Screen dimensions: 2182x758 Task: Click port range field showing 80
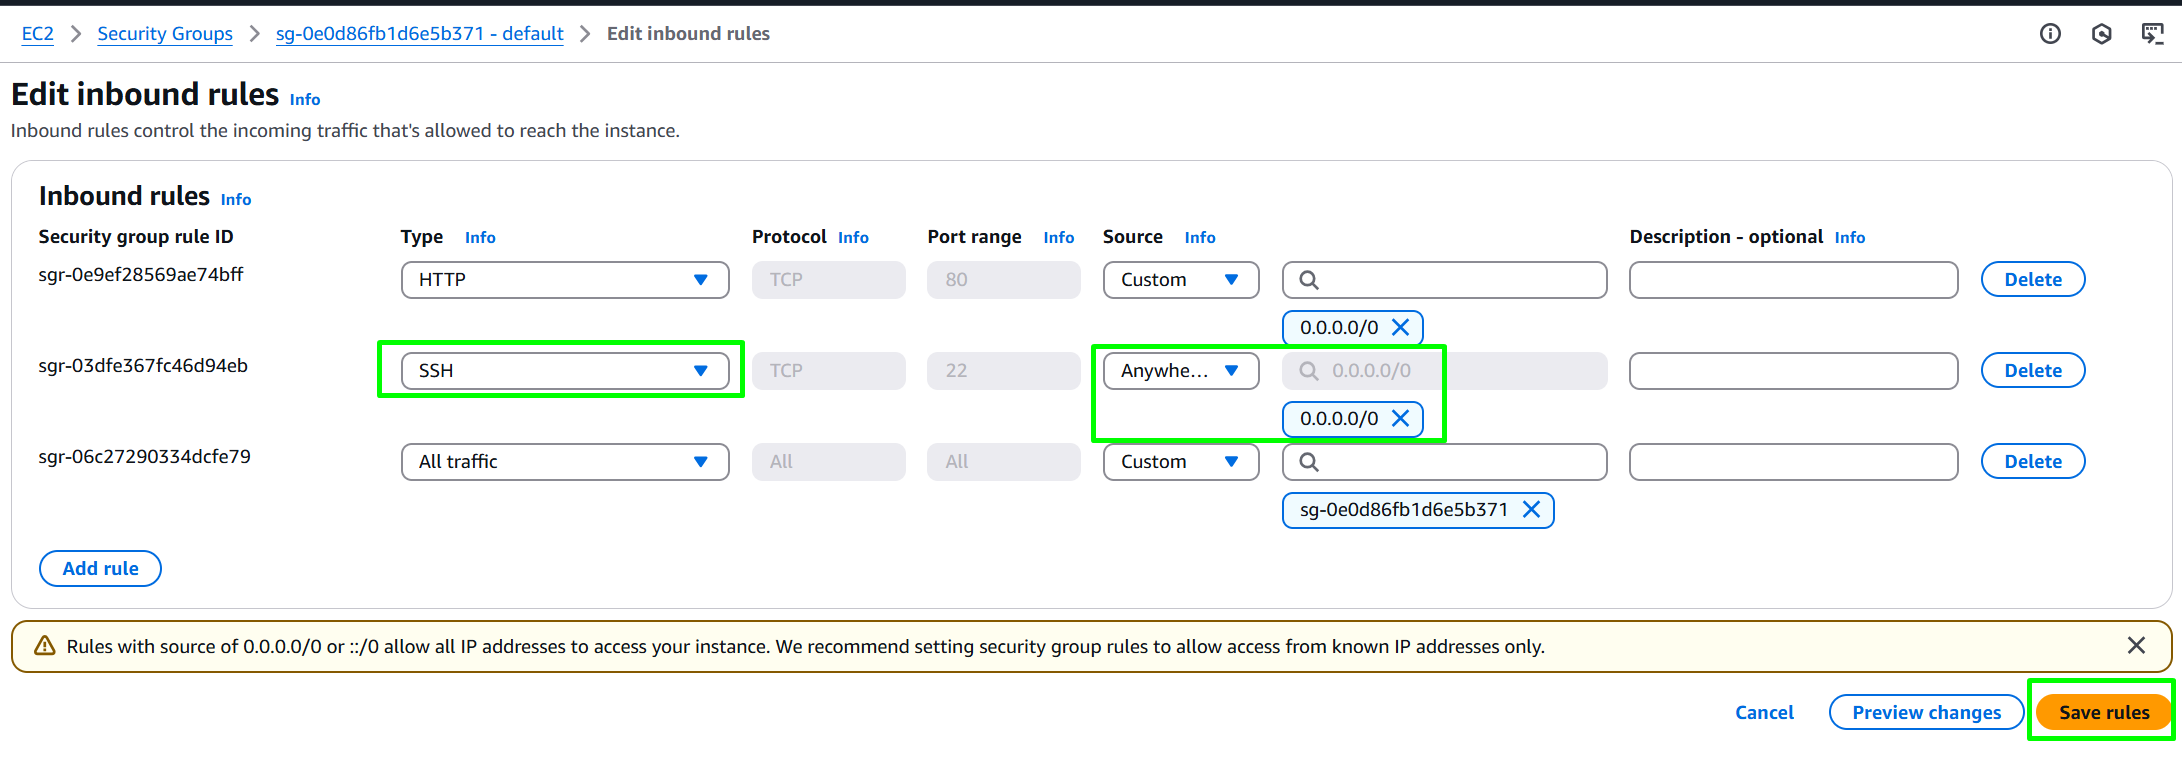click(1004, 280)
